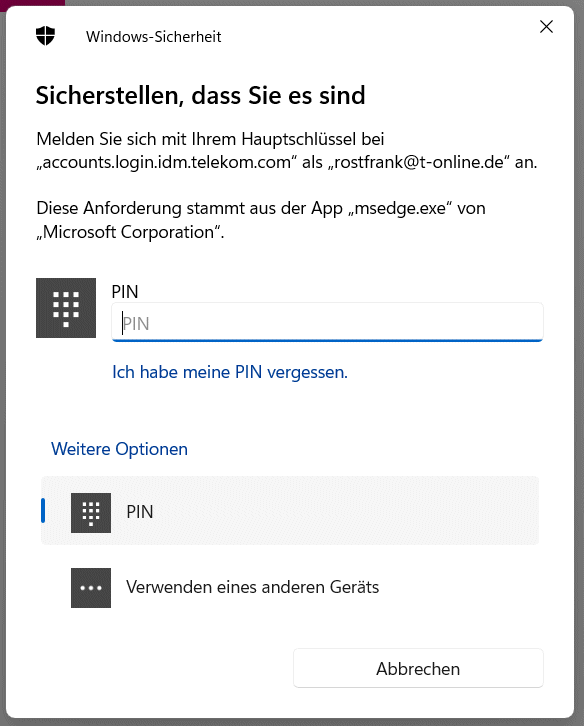This screenshot has width=584, height=726.
Task: Click the 'rostfrank@t-online.de' account text
Action: 419,162
